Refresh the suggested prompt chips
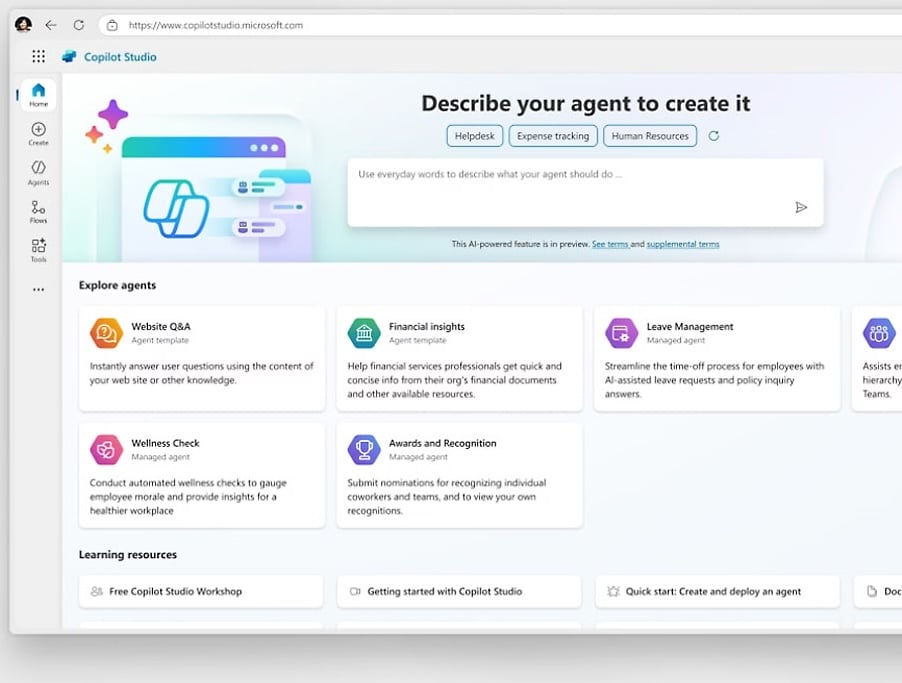Image resolution: width=902 pixels, height=683 pixels. (x=713, y=136)
